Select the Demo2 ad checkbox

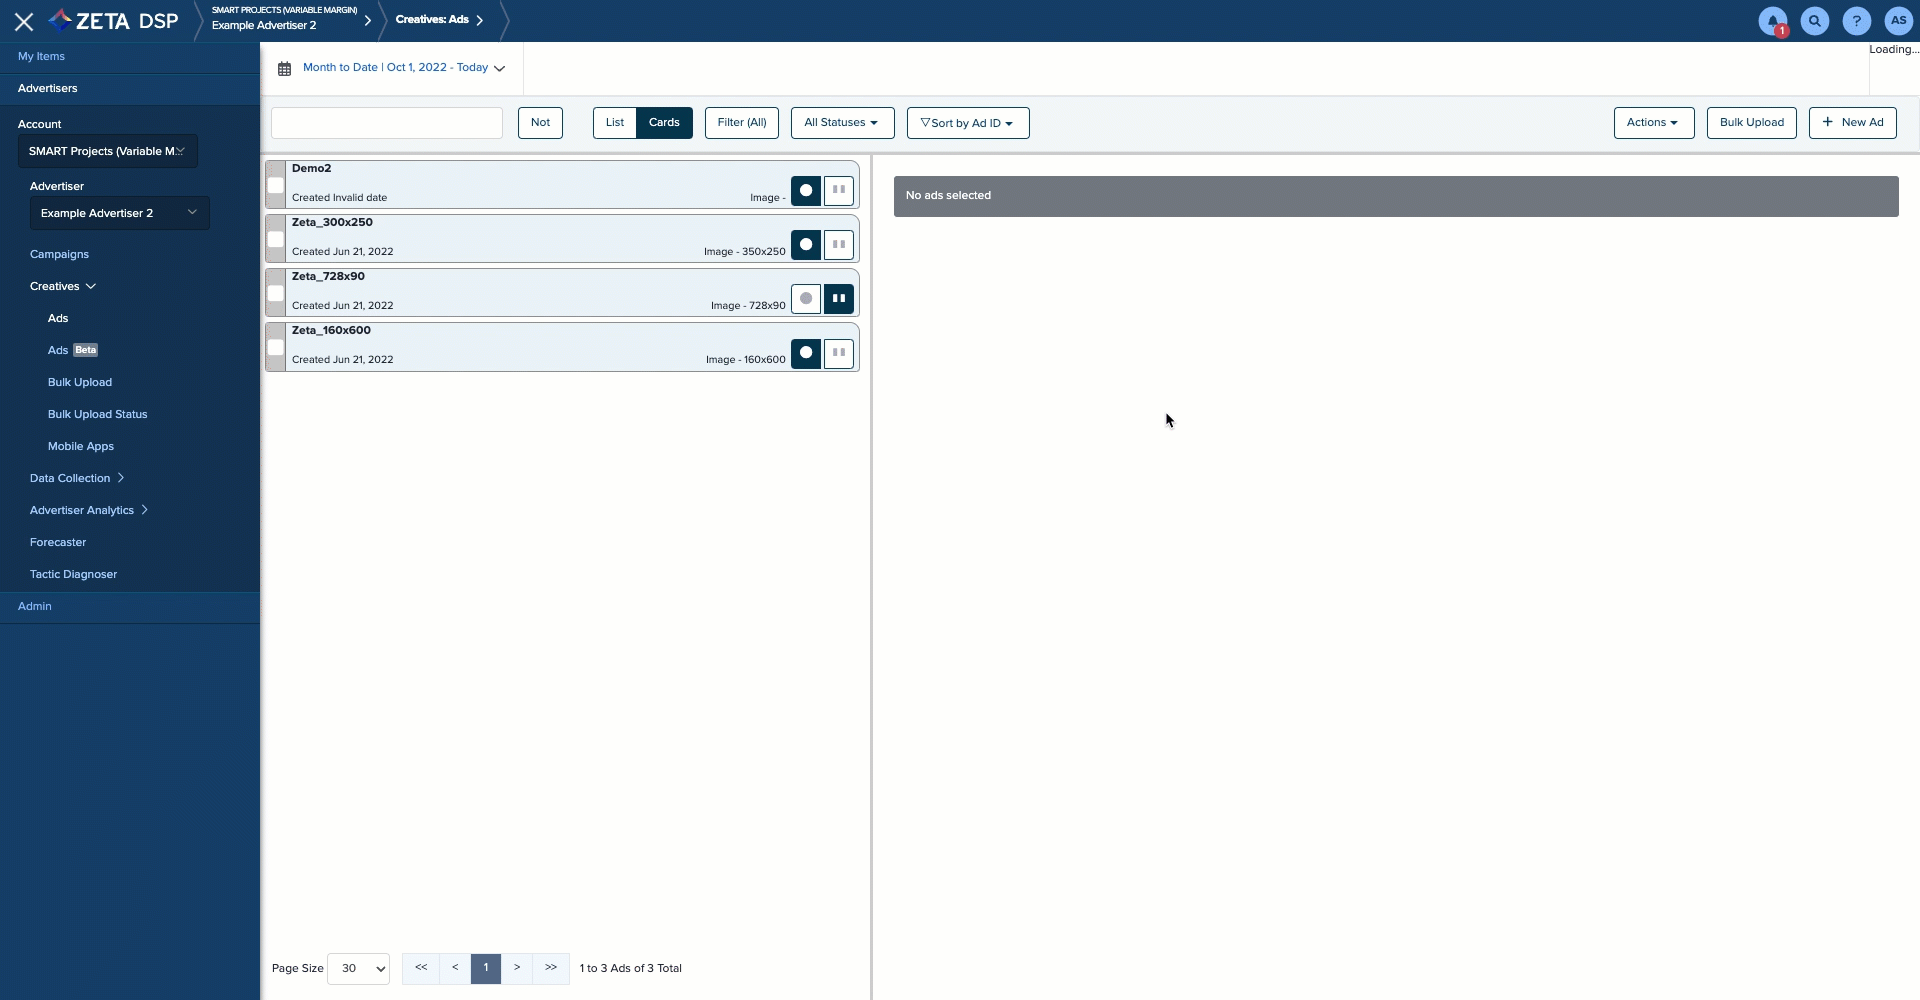pos(275,185)
